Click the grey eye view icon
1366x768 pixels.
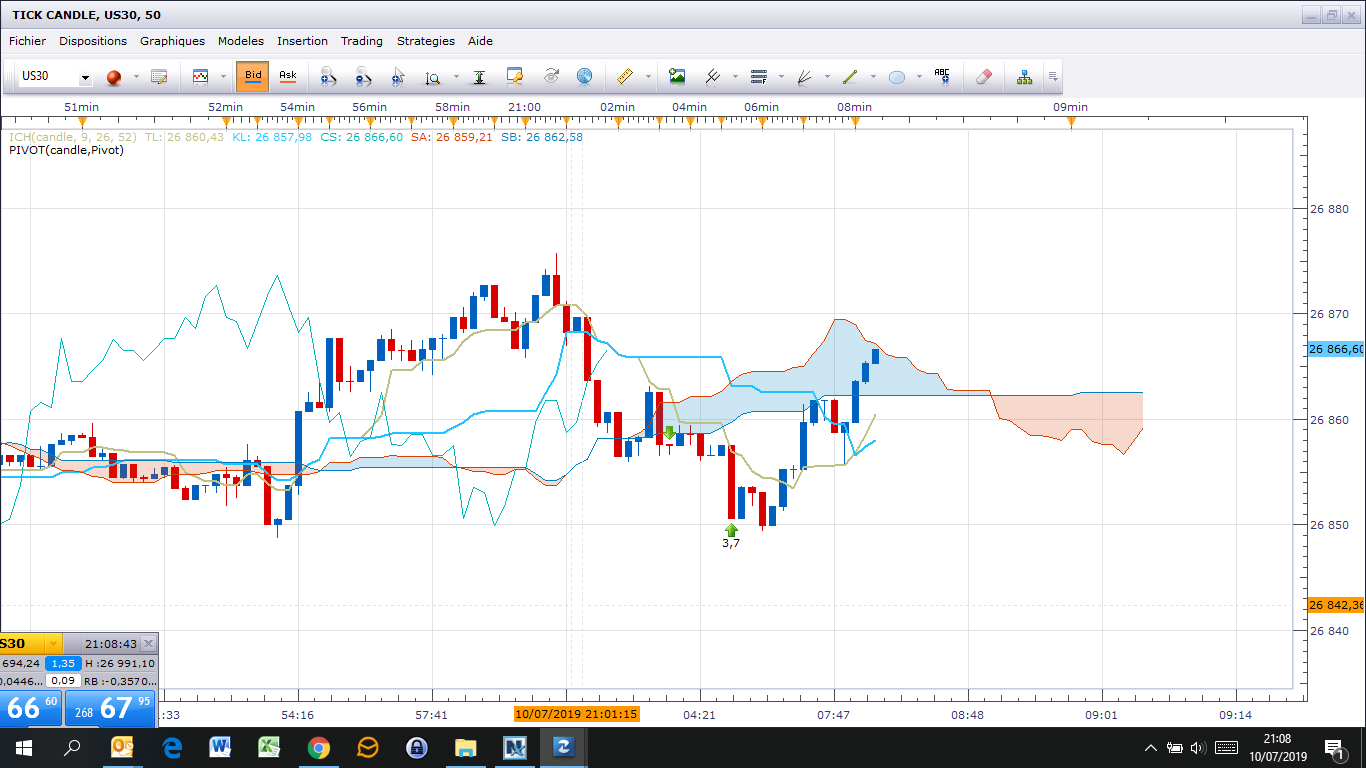(550, 77)
